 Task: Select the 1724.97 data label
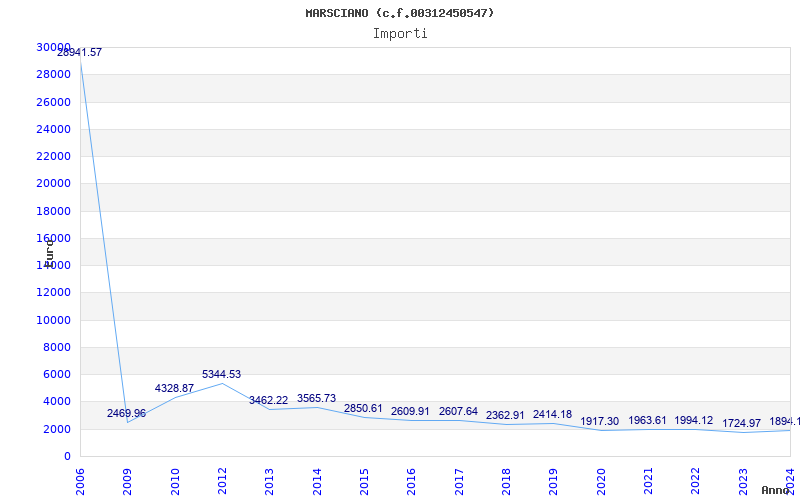point(741,423)
